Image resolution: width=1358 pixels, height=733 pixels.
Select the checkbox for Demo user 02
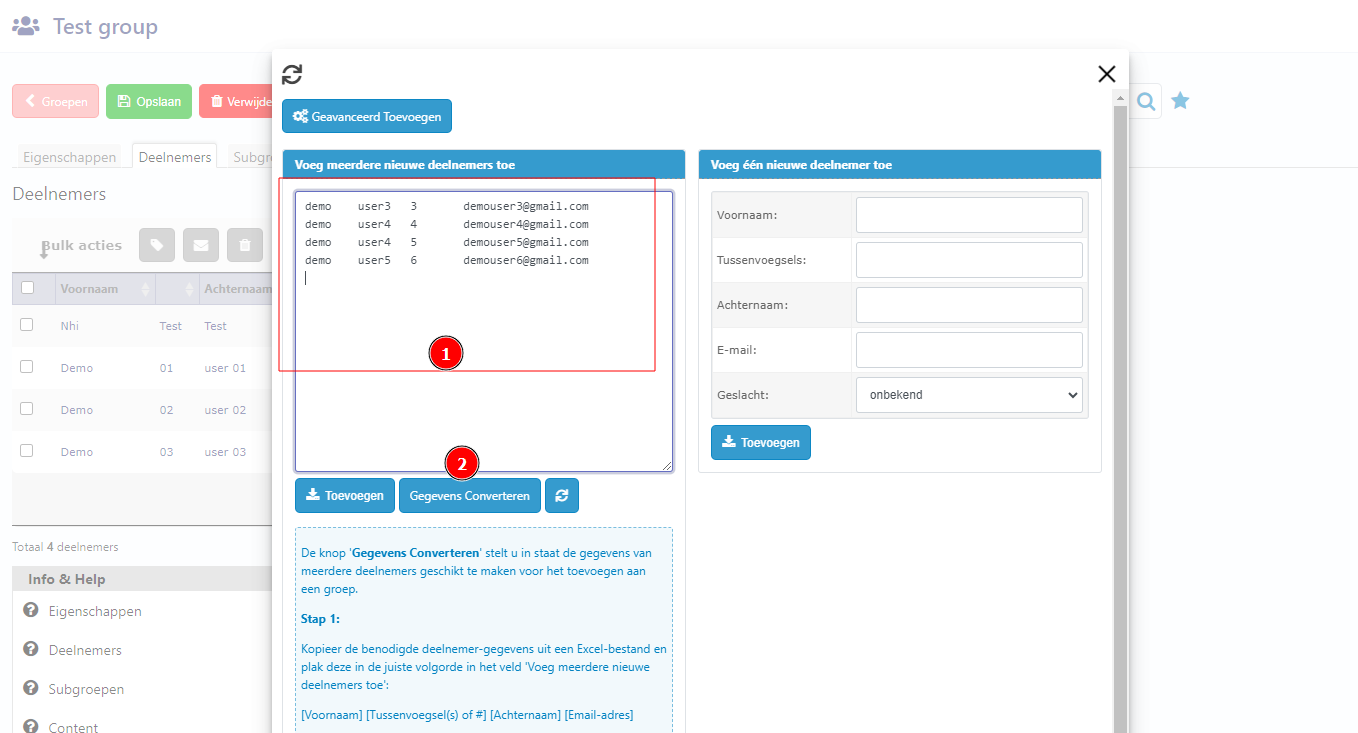27,409
